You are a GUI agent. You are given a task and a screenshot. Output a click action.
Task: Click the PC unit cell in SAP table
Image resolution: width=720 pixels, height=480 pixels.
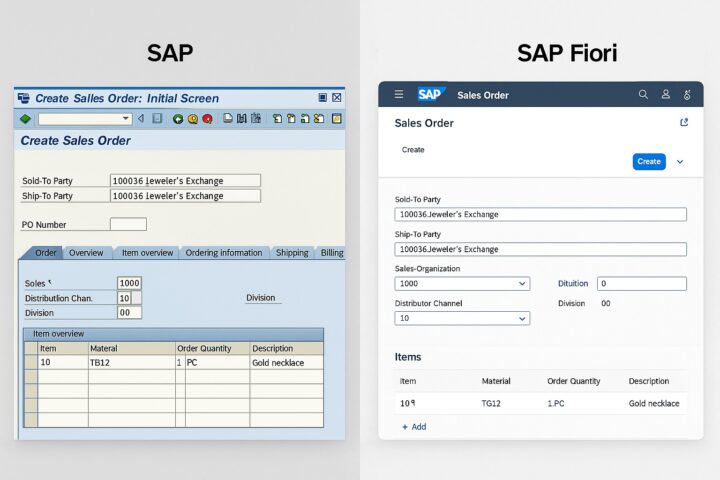click(x=217, y=362)
